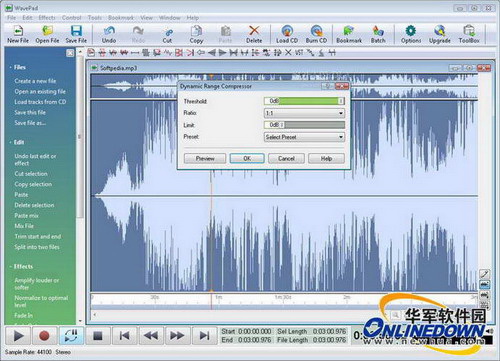500x361 pixels.
Task: Click the 'Paste mix' sidebar link
Action: click(26, 216)
